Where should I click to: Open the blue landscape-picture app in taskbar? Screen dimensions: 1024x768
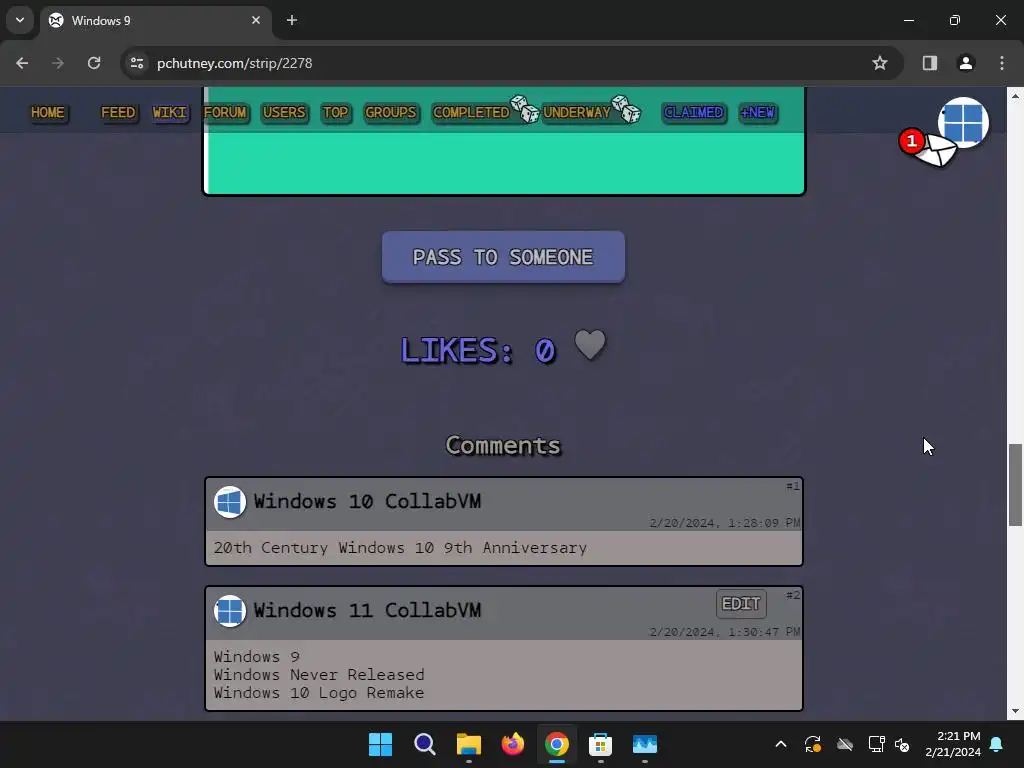click(645, 744)
